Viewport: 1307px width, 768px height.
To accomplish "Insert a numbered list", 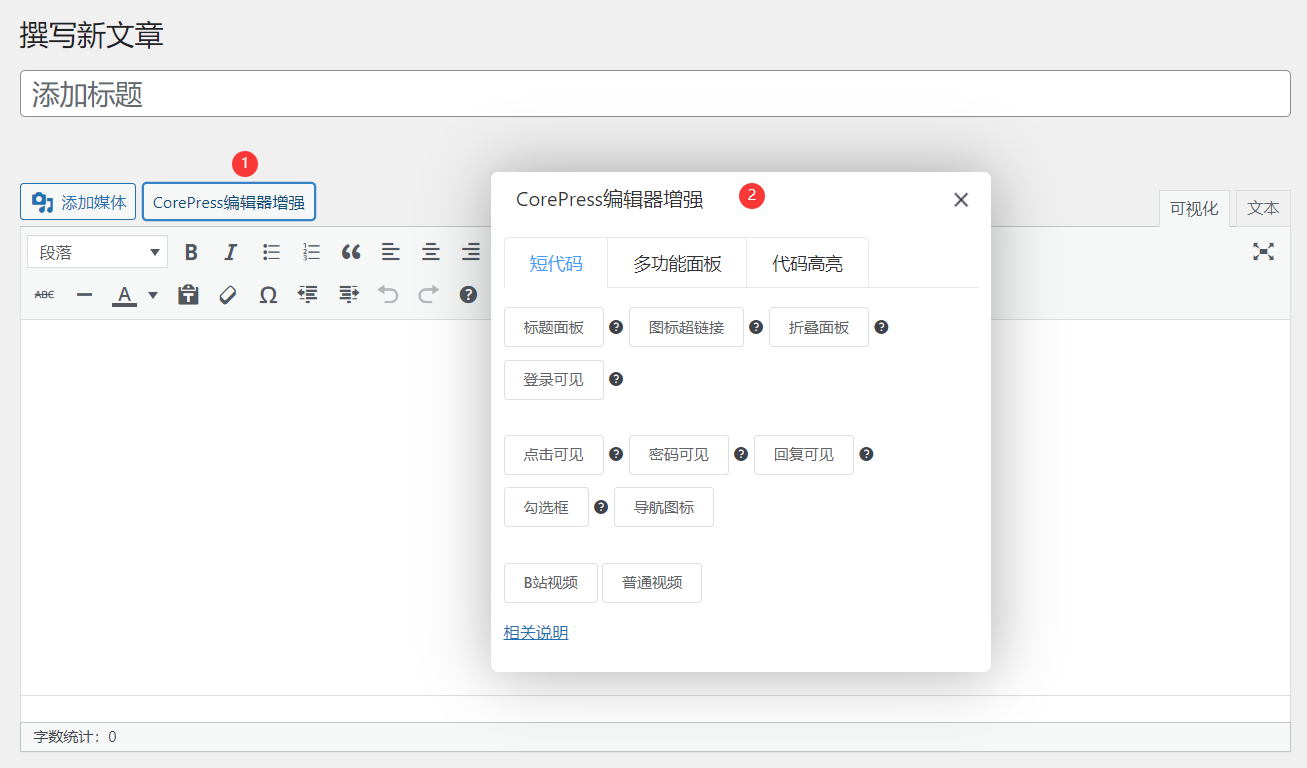I will pyautogui.click(x=311, y=252).
